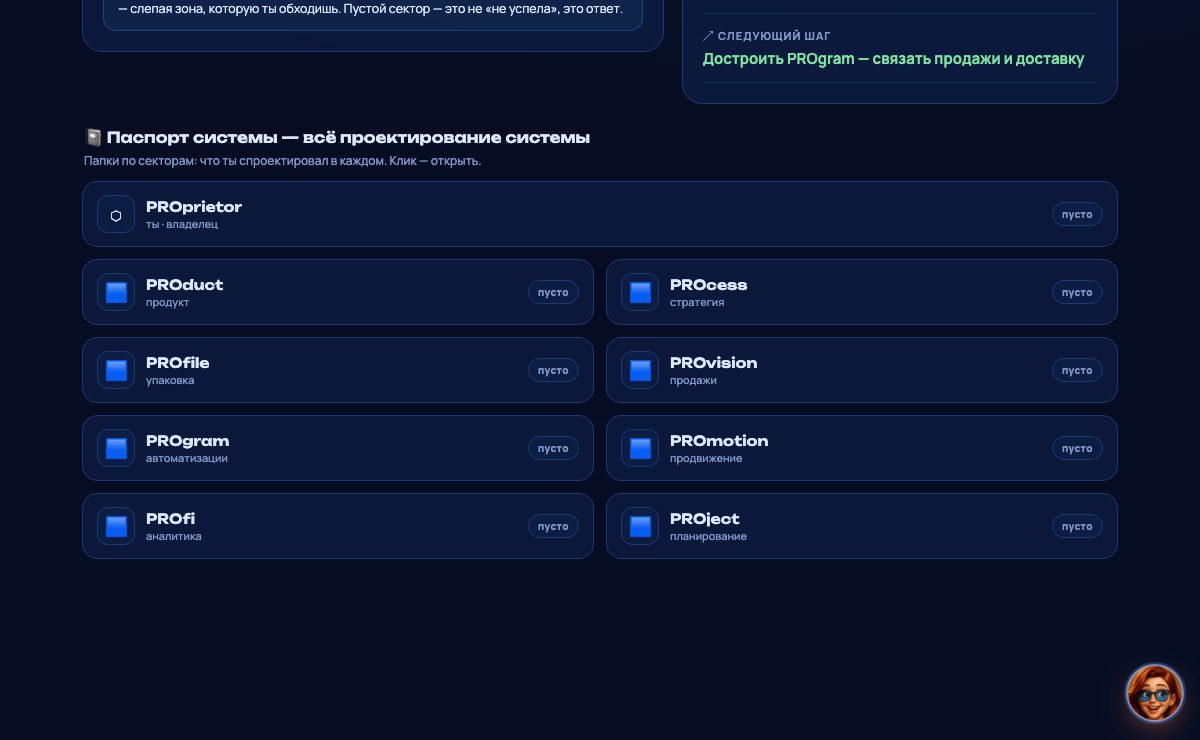Open the PROmotion folder title

point(719,441)
